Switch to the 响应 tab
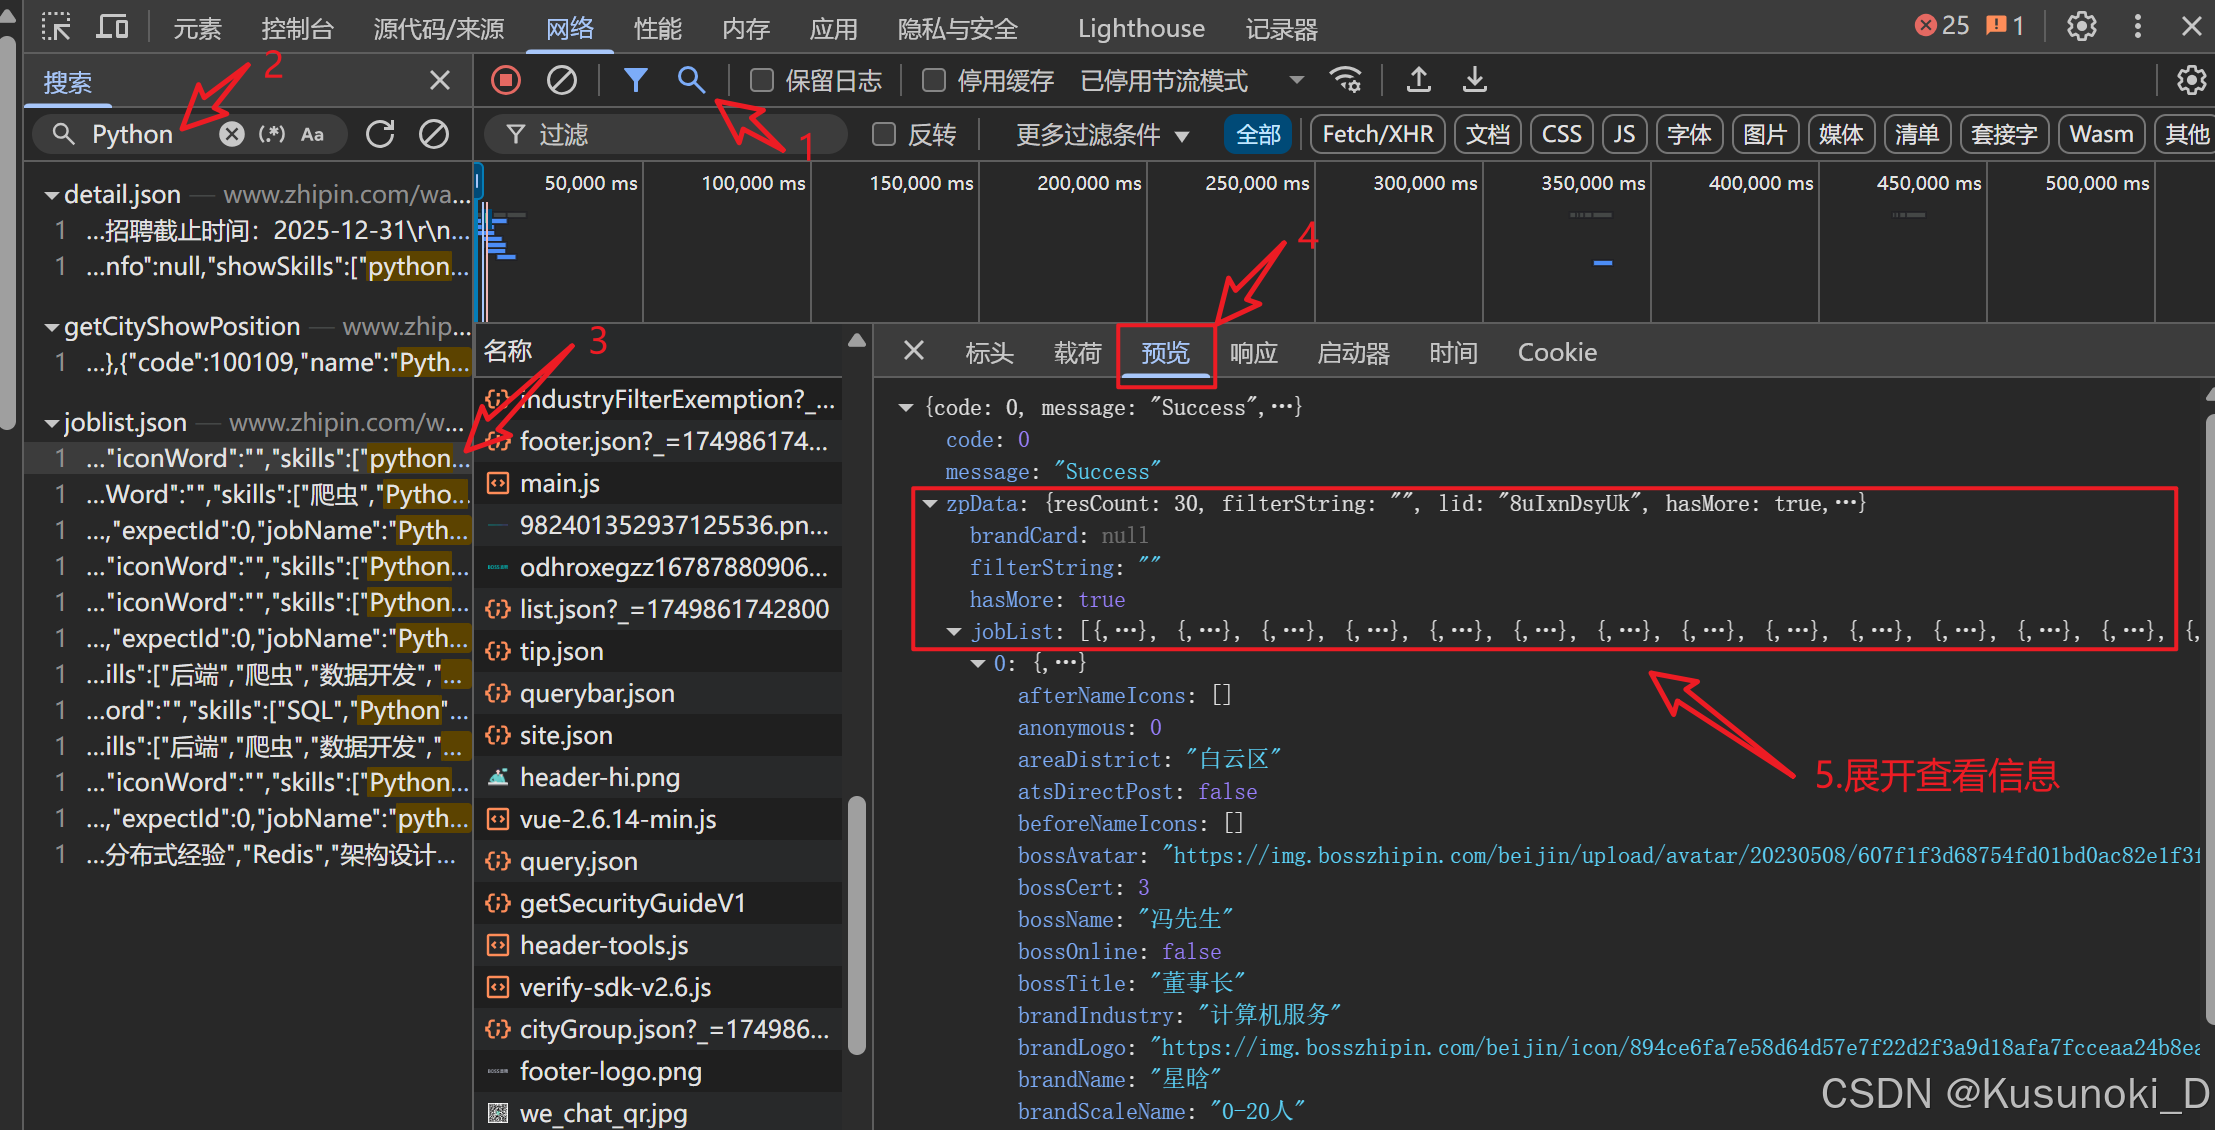The image size is (2215, 1130). pos(1253,353)
